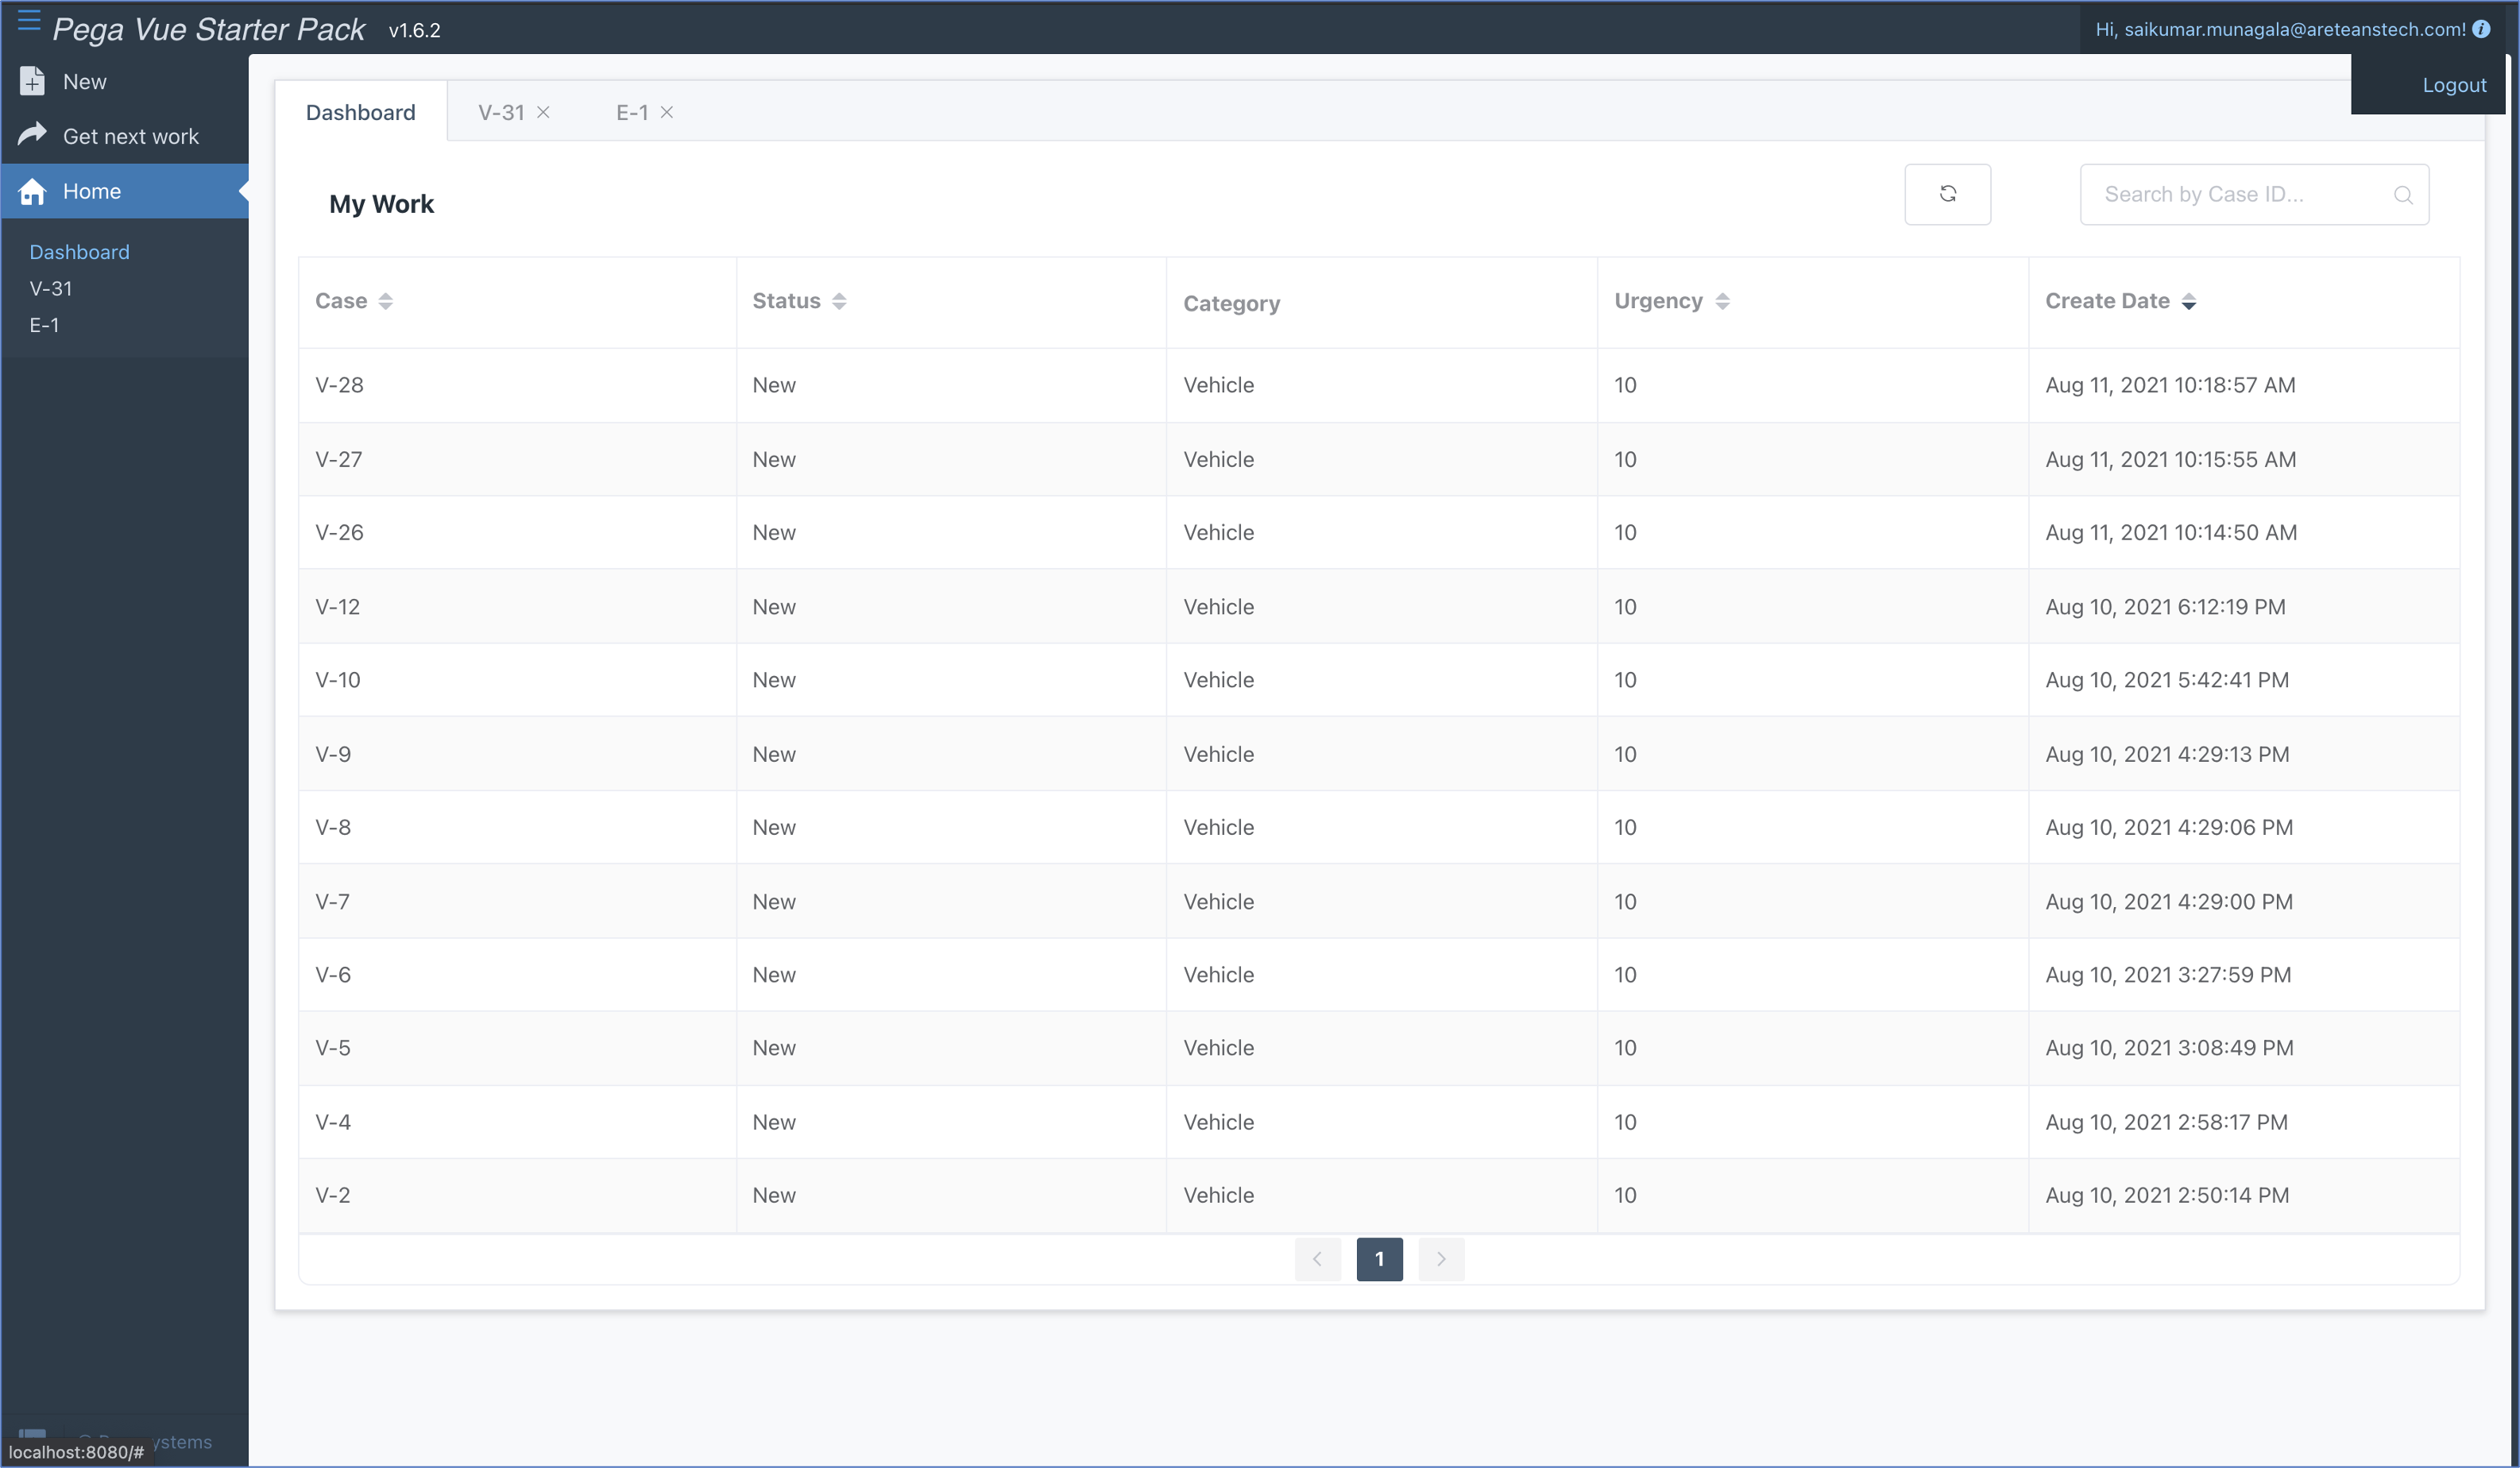The image size is (2520, 1468).
Task: Select the Get next work icon
Action: (31, 135)
